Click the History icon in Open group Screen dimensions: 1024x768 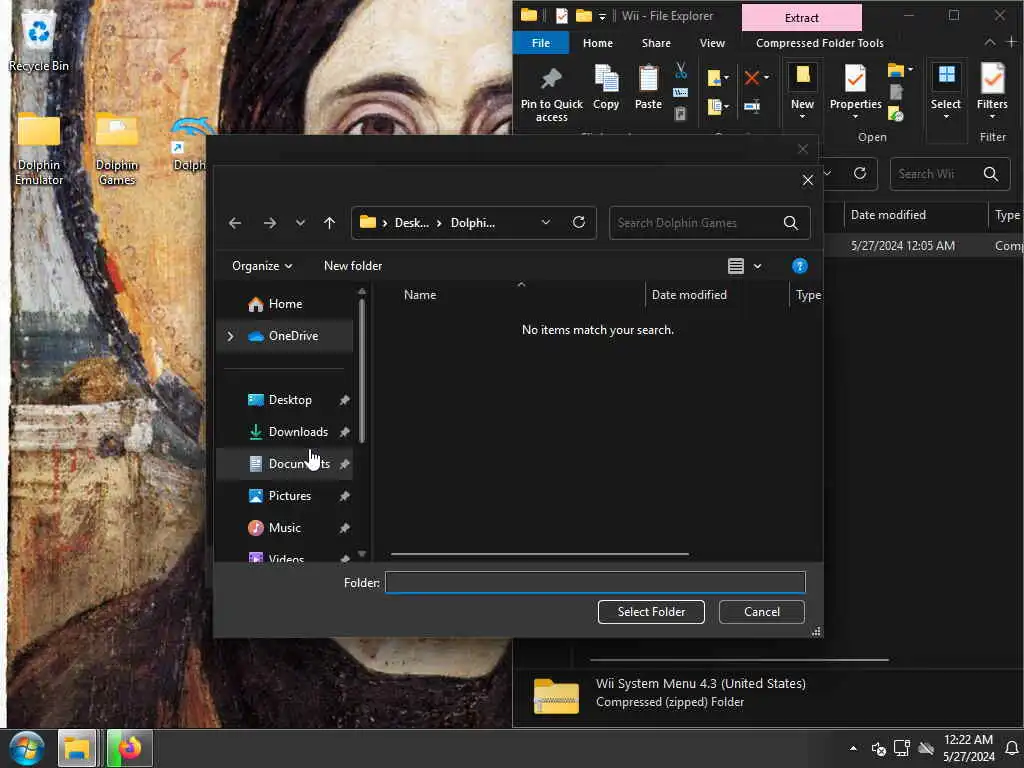(895, 114)
